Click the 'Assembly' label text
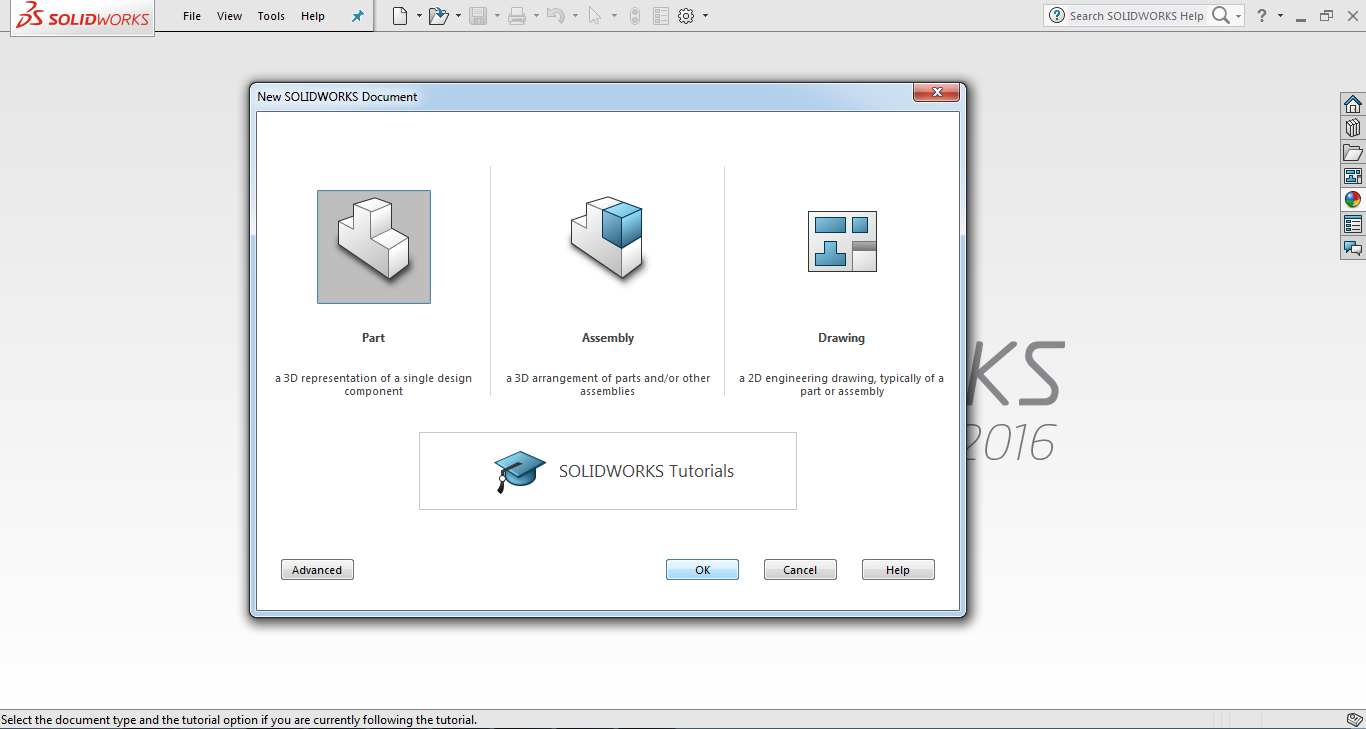Viewport: 1366px width, 729px height. (x=608, y=338)
